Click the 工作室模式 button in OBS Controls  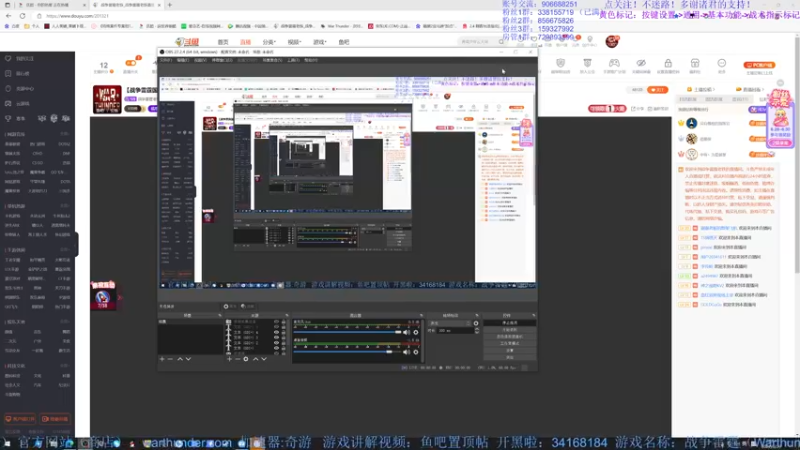[x=510, y=343]
